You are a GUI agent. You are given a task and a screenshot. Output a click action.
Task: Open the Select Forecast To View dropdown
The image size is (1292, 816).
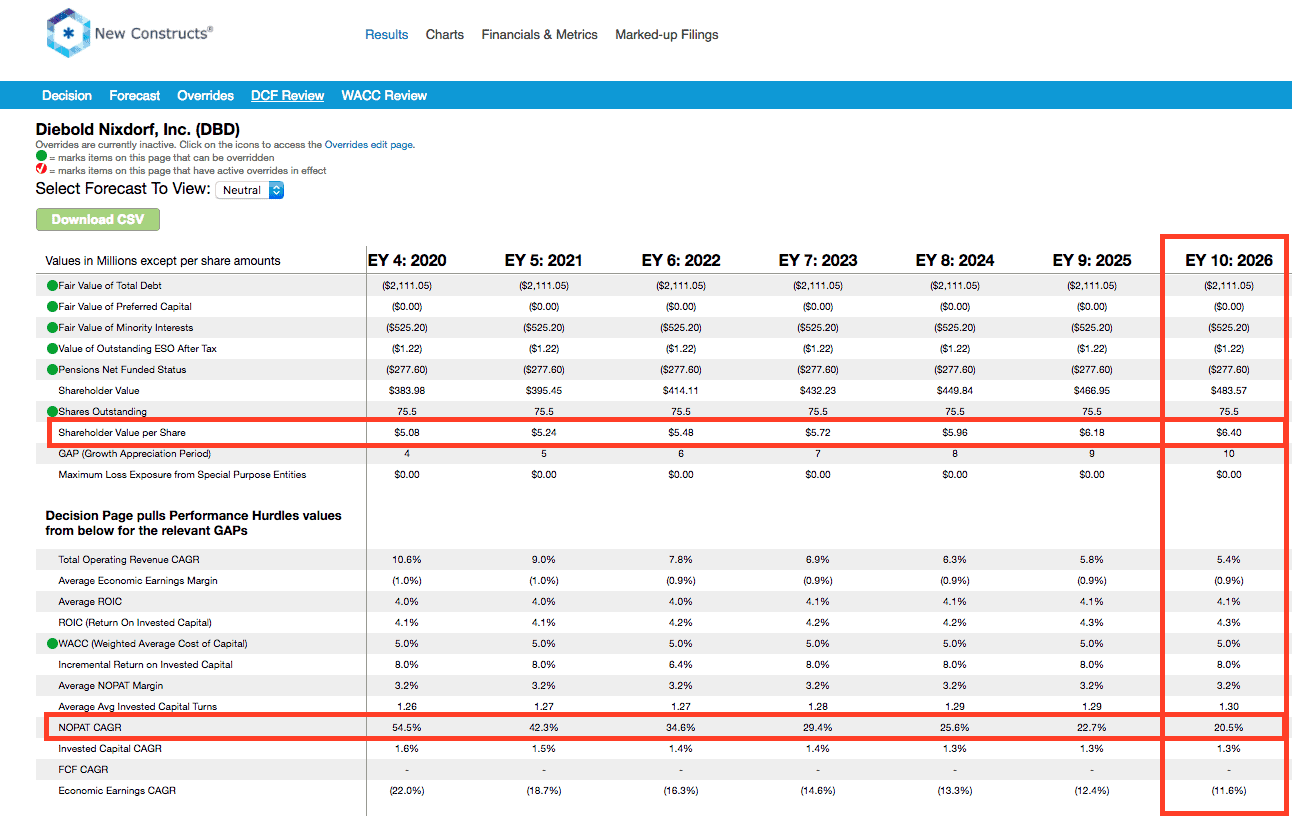click(250, 190)
